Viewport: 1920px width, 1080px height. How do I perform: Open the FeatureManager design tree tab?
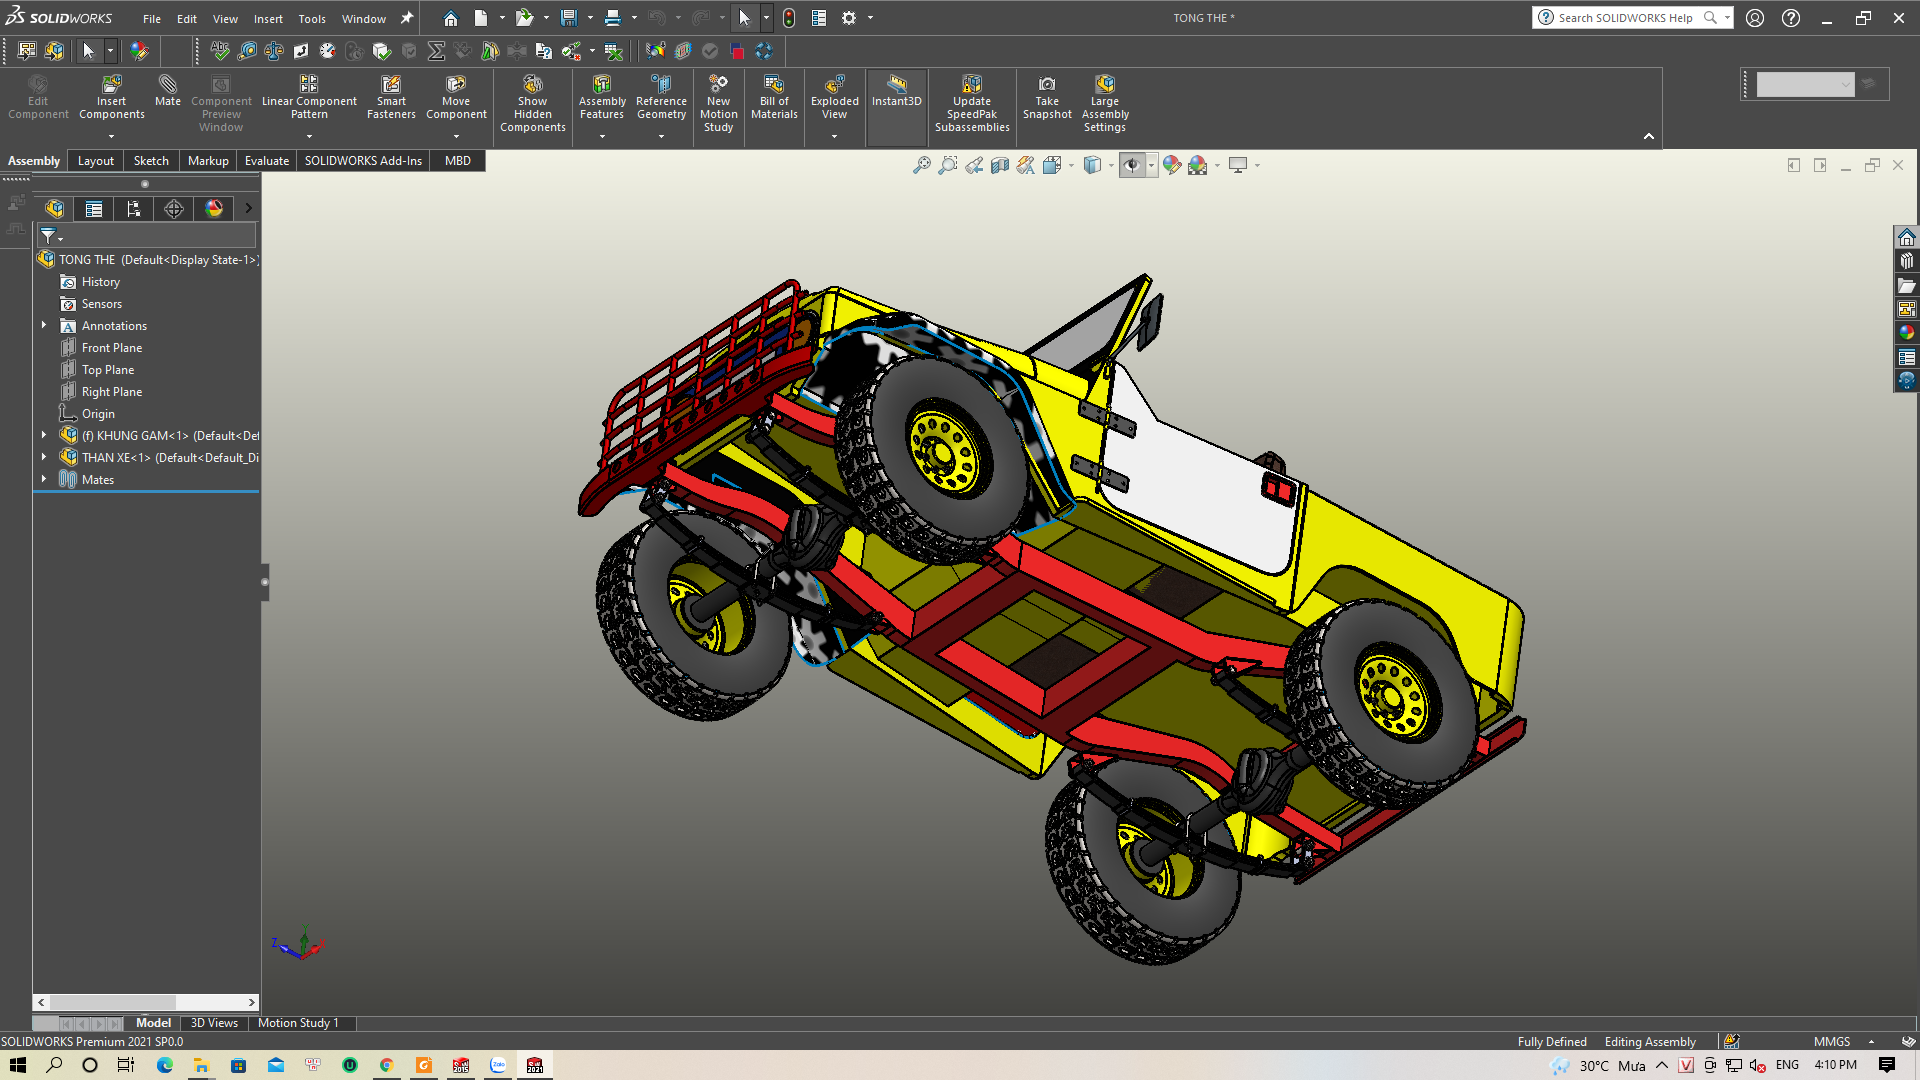[x=54, y=208]
